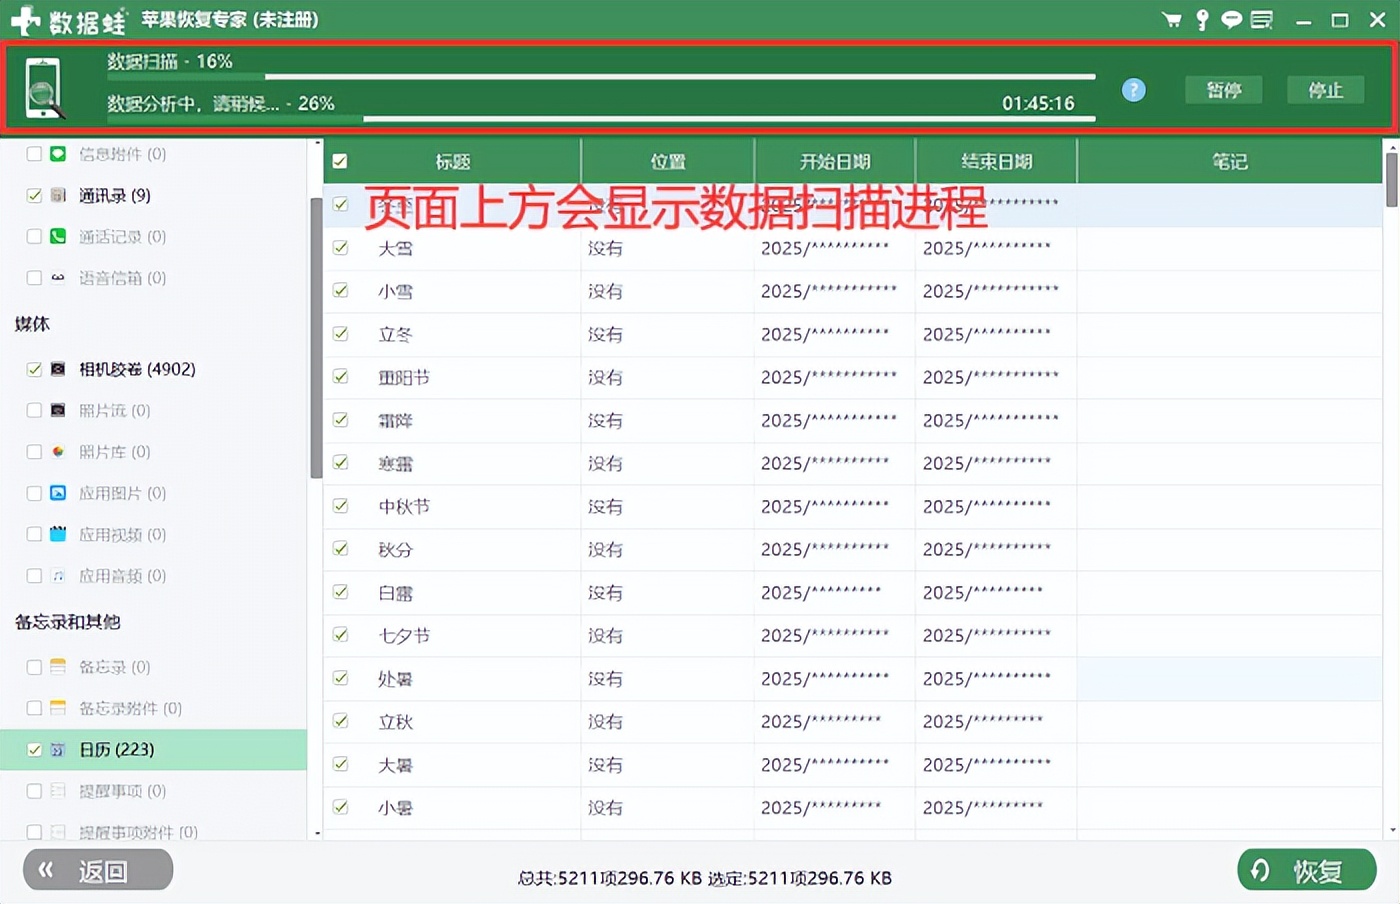Check the 备忘录 checkbox
Image resolution: width=1400 pixels, height=904 pixels.
pyautogui.click(x=33, y=667)
